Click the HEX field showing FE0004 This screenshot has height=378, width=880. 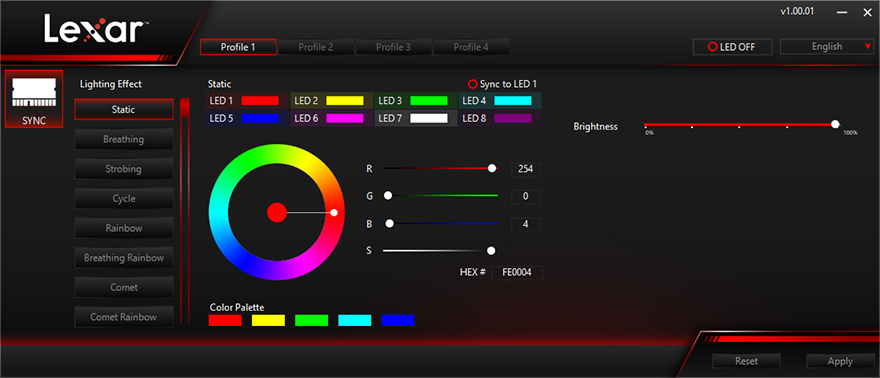(x=517, y=273)
